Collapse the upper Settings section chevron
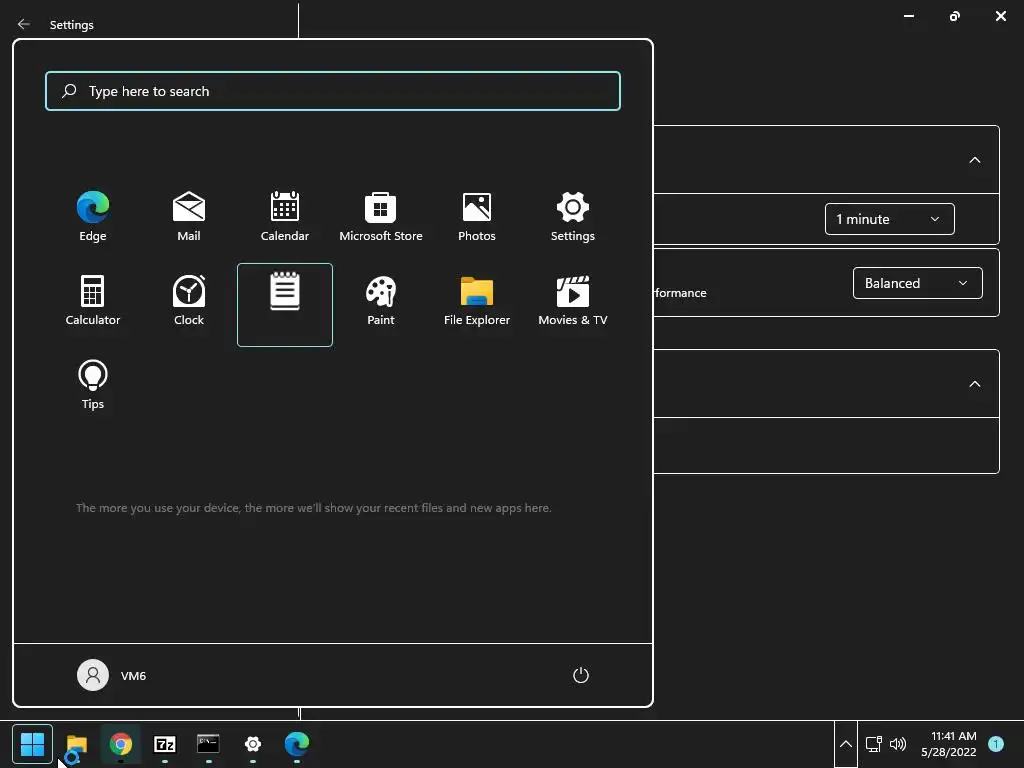The width and height of the screenshot is (1024, 768). 974,160
